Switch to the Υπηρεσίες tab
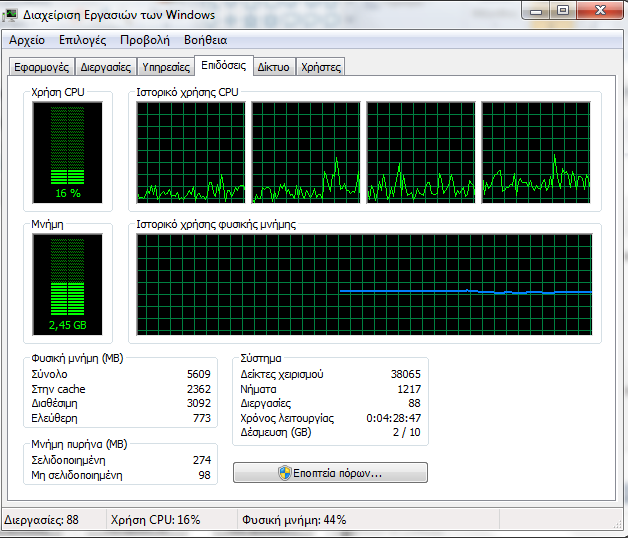 click(x=166, y=67)
